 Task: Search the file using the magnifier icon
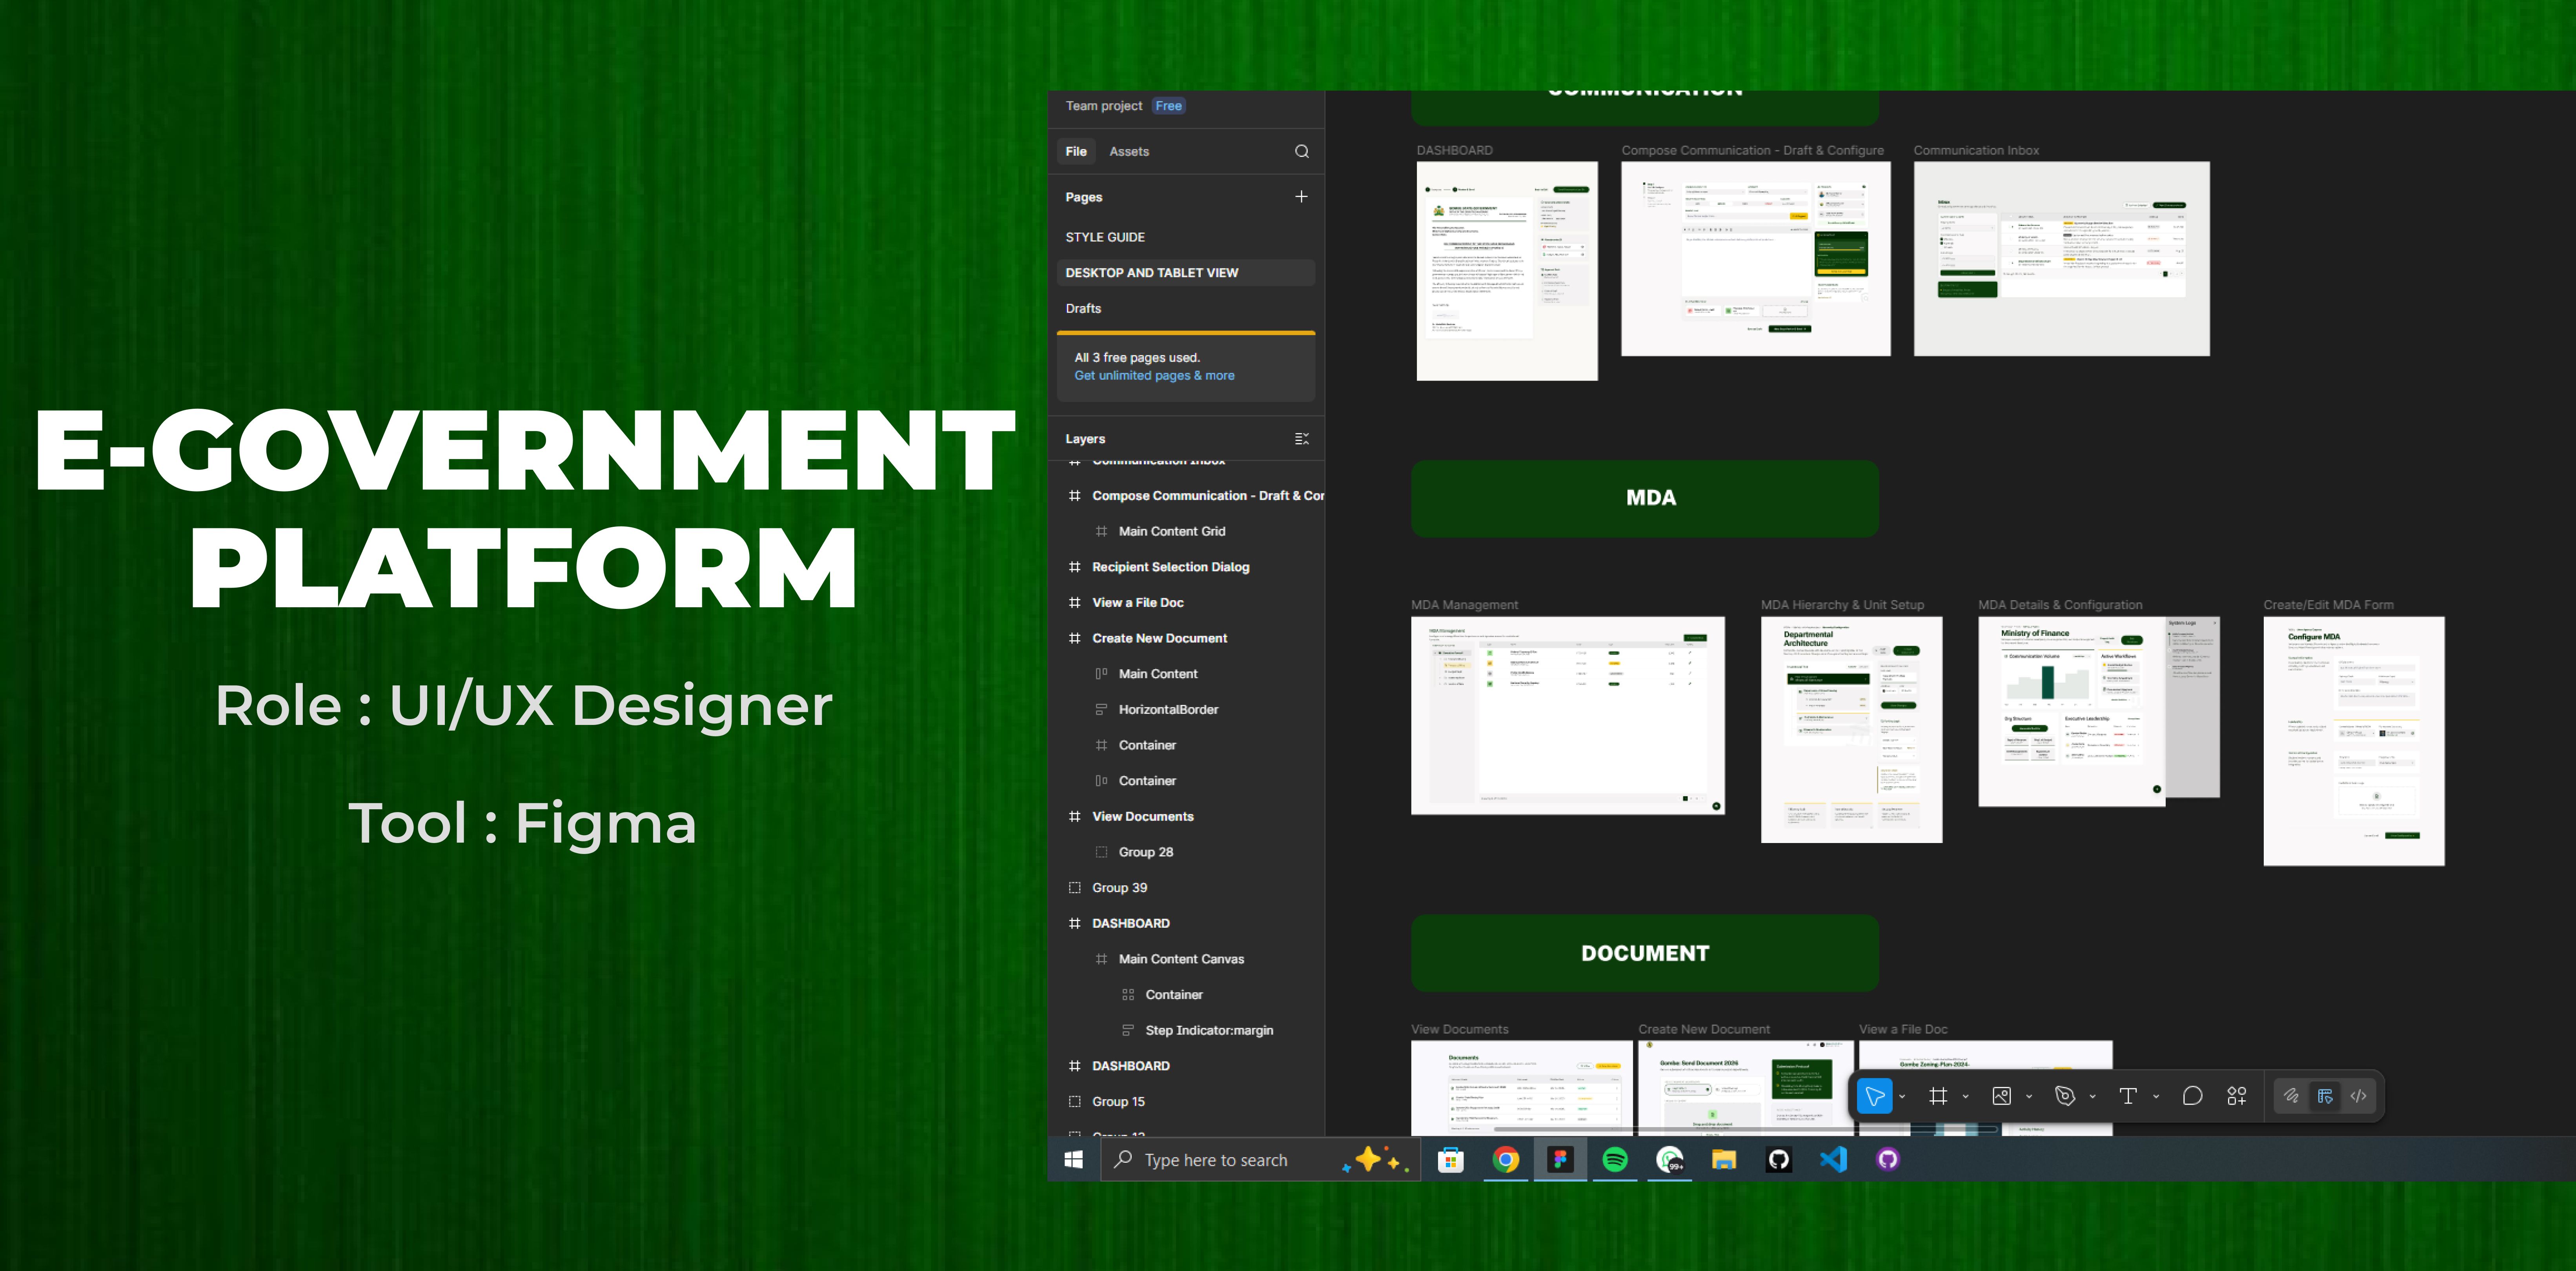click(x=1301, y=151)
